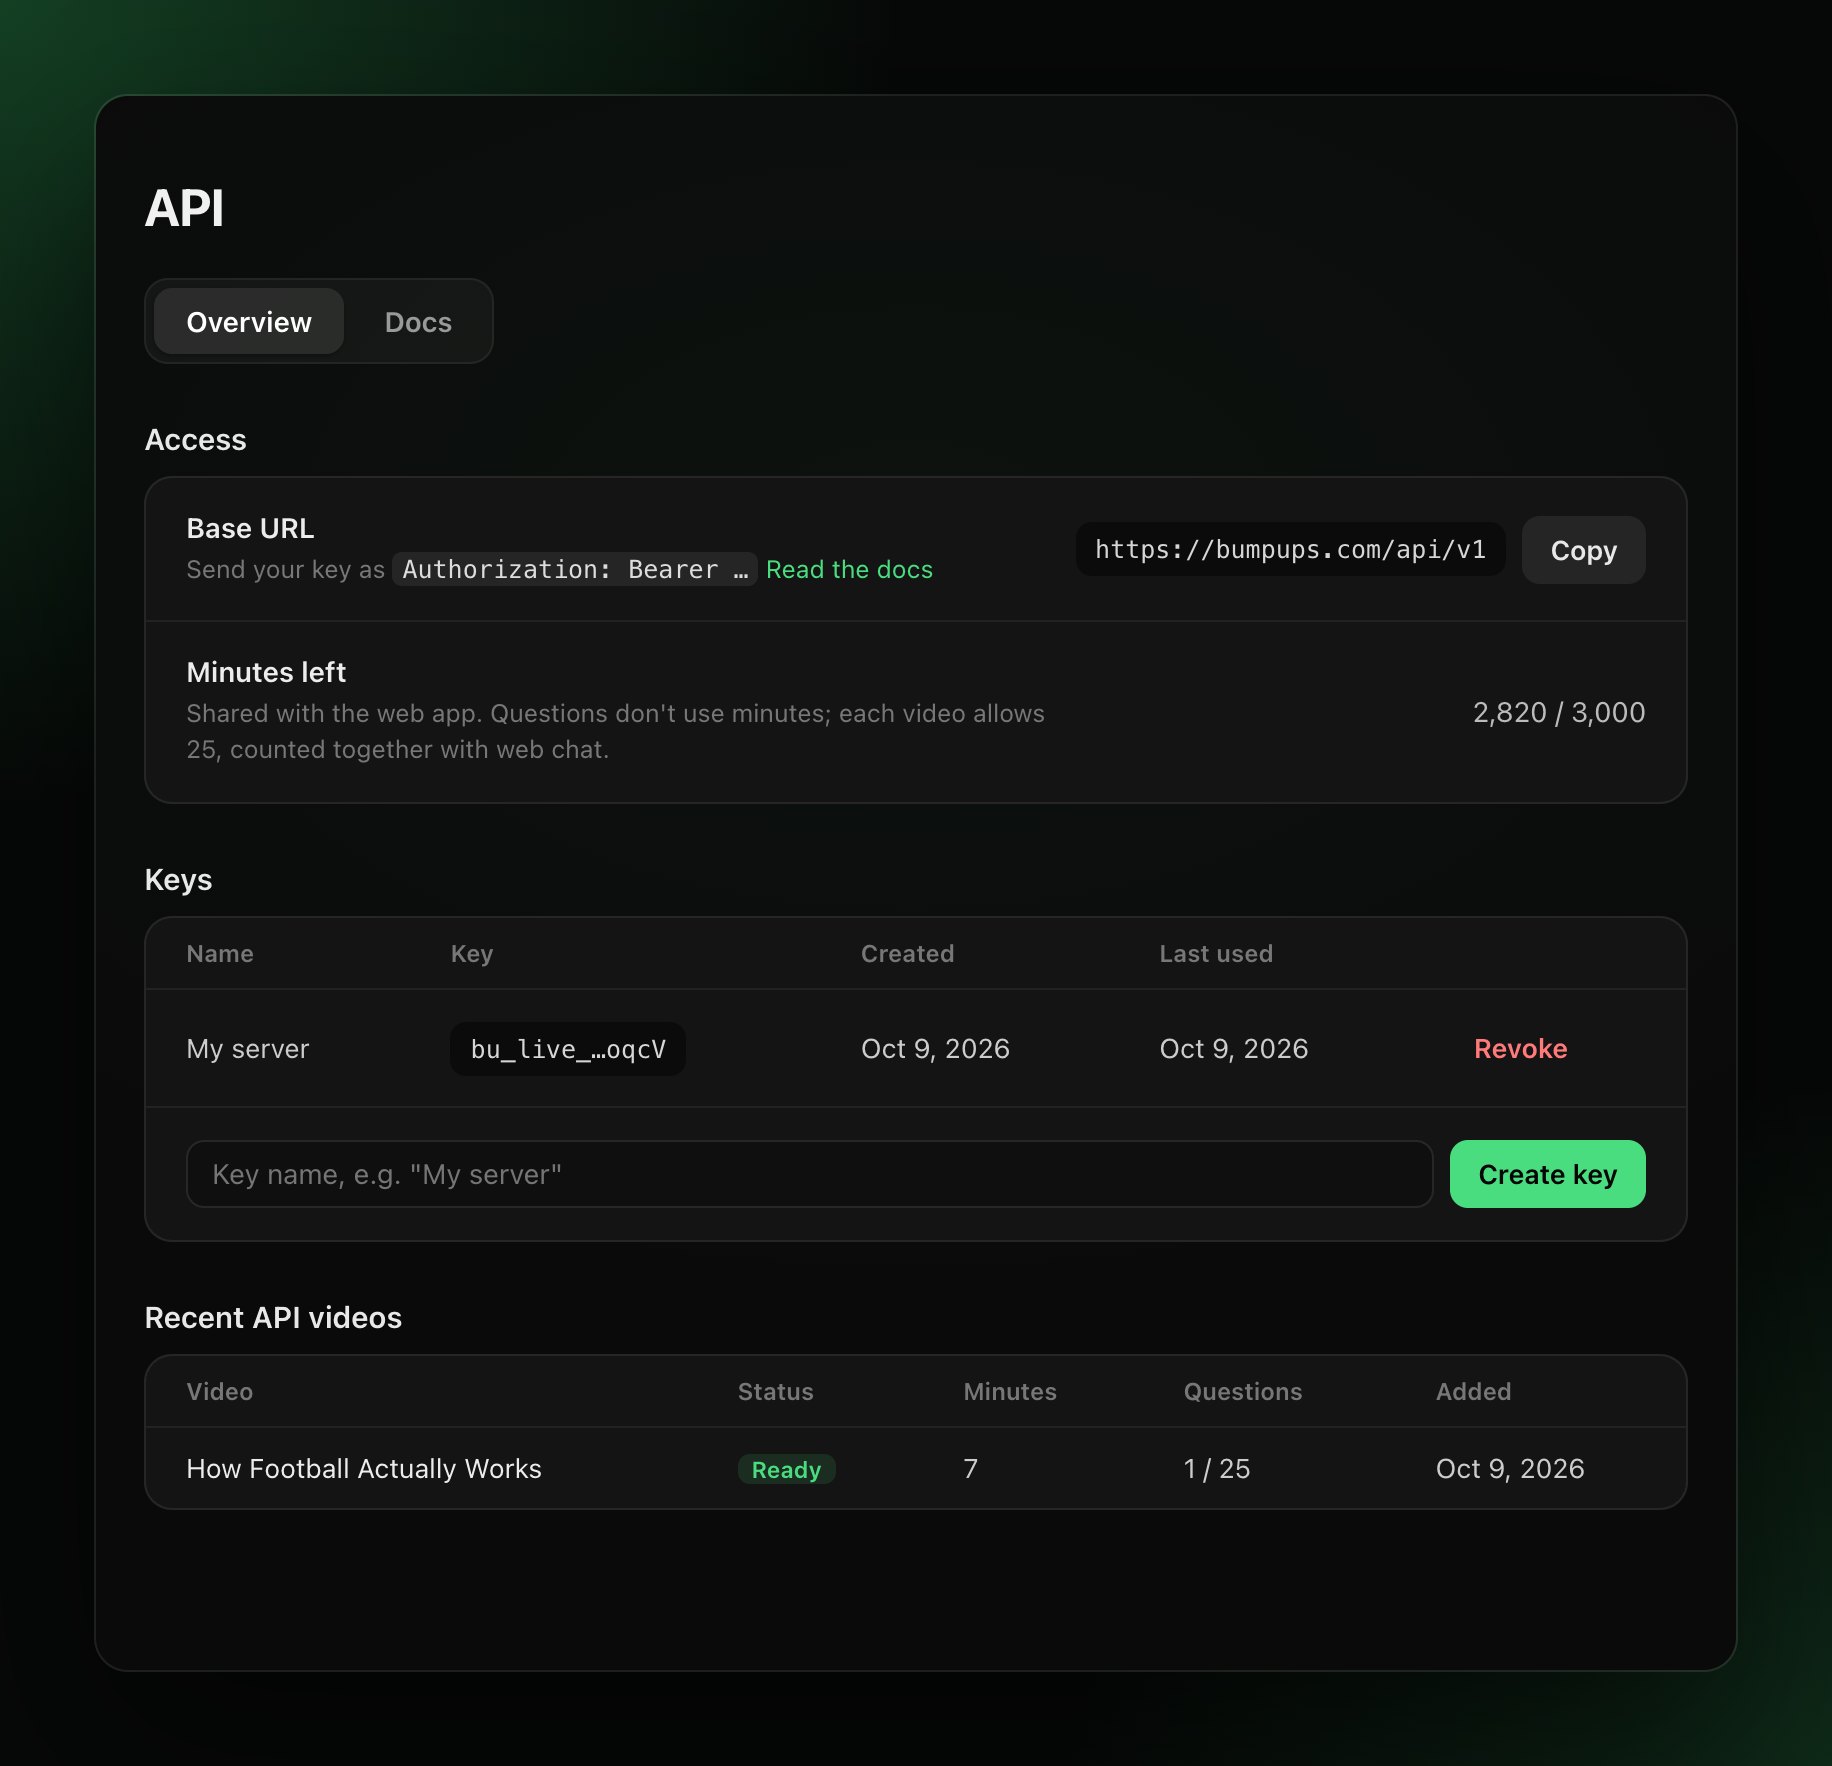Click the Minutes column header in videos table

(x=1010, y=1391)
